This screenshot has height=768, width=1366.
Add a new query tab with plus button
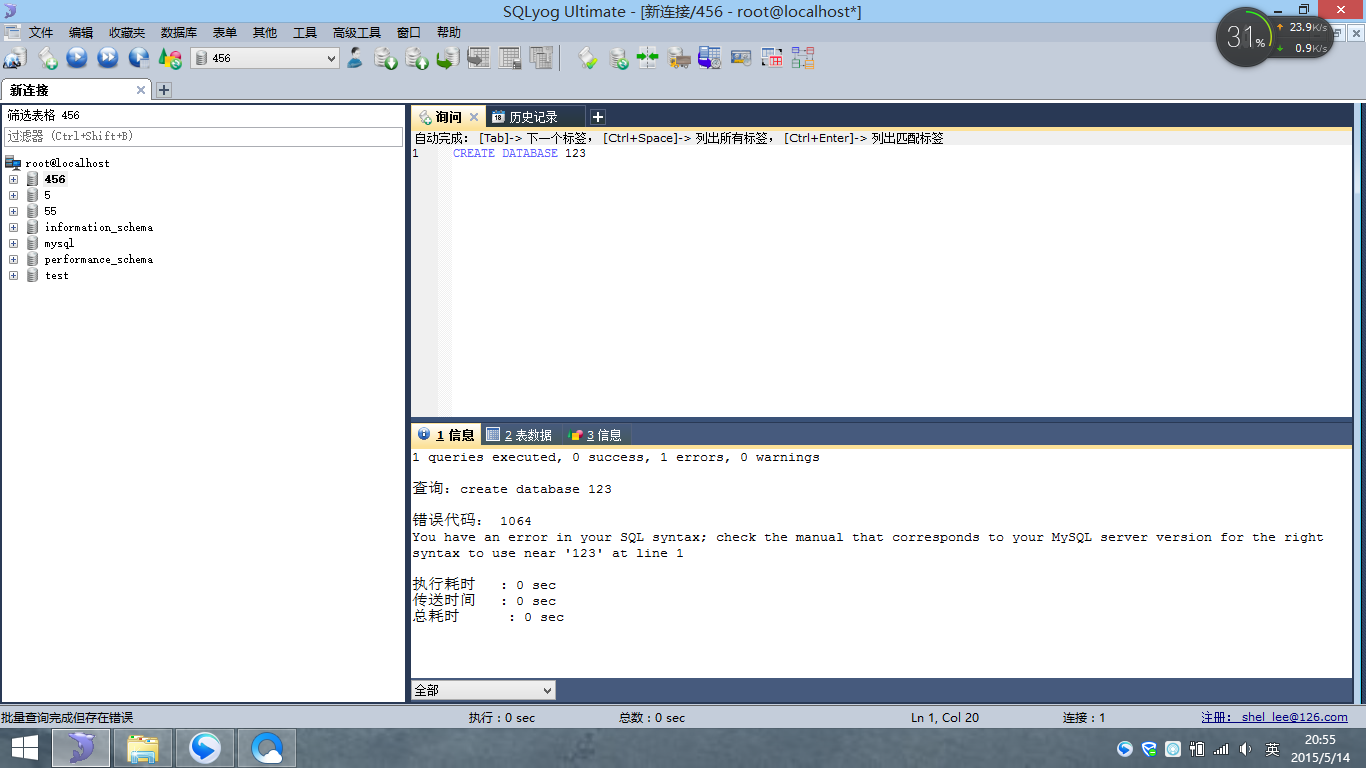pyautogui.click(x=597, y=117)
